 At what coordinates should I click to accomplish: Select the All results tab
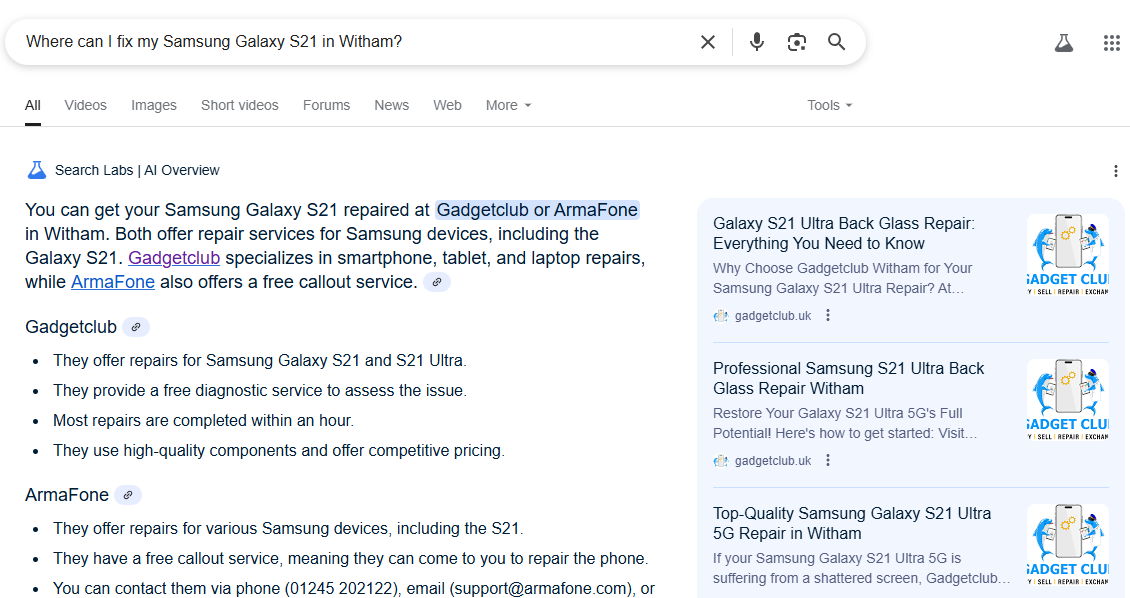32,105
